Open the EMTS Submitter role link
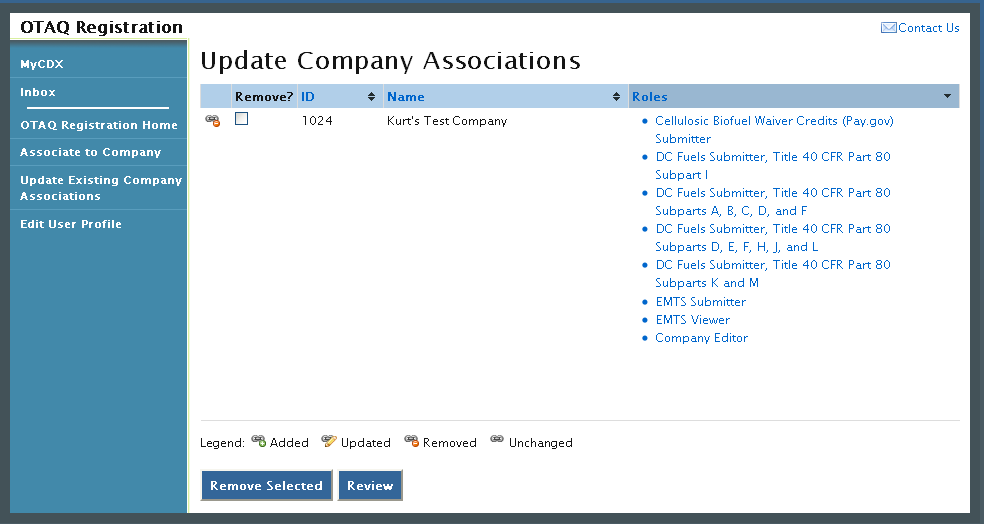Image resolution: width=984 pixels, height=524 pixels. coord(700,302)
